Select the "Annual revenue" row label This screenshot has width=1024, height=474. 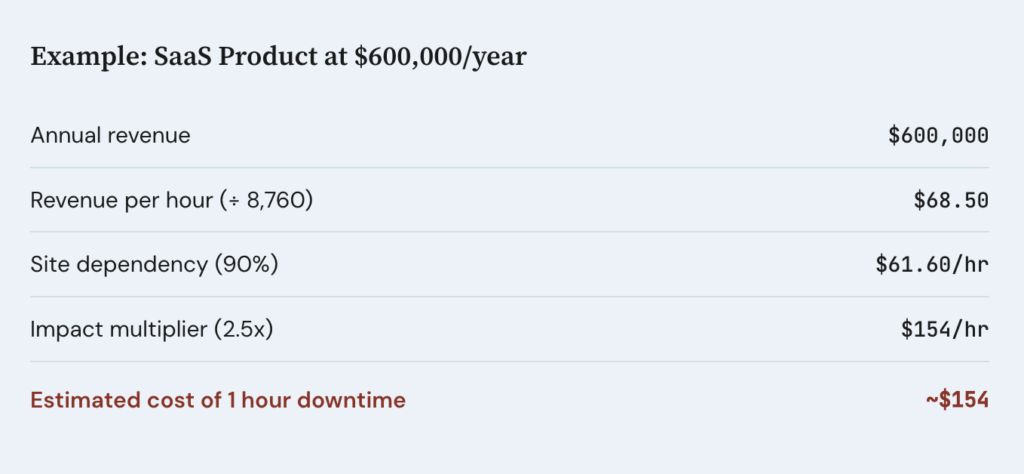click(x=110, y=135)
